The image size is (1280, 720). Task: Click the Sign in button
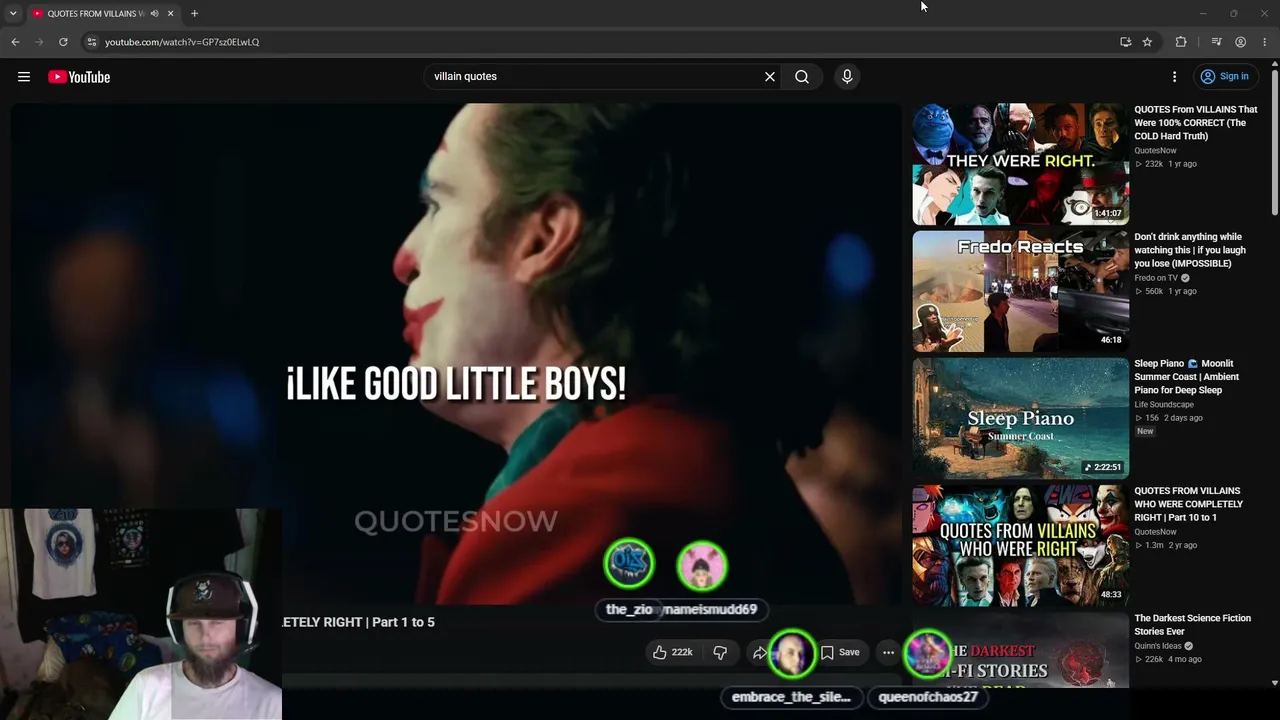click(1224, 77)
